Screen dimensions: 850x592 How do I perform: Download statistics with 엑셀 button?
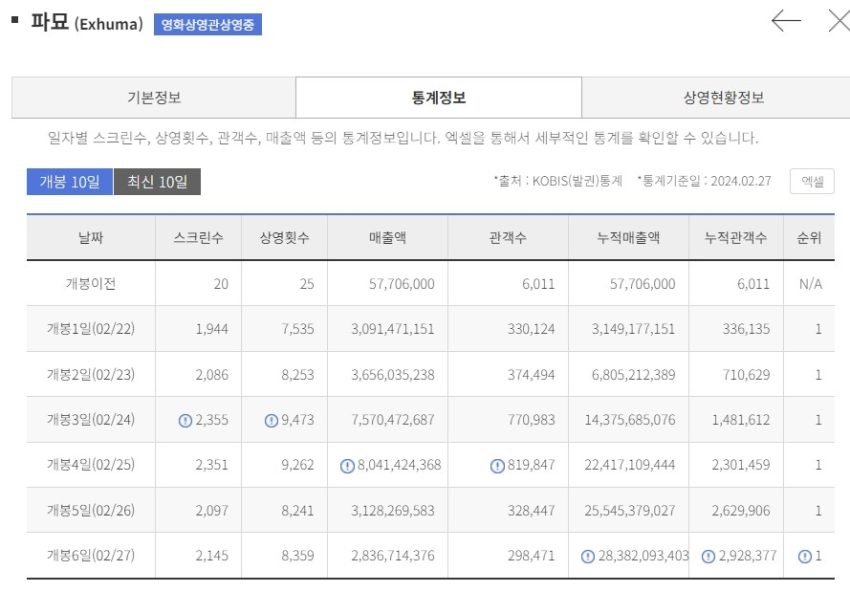pos(812,182)
